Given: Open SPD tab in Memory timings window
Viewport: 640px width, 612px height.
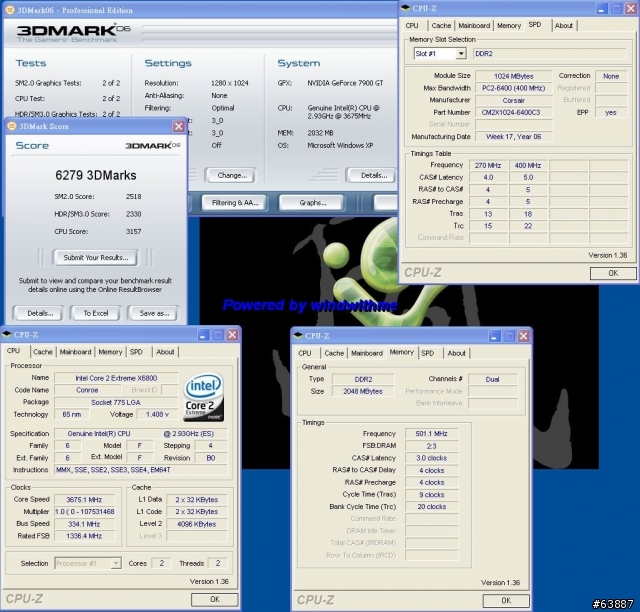Looking at the screenshot, I should click(x=427, y=353).
